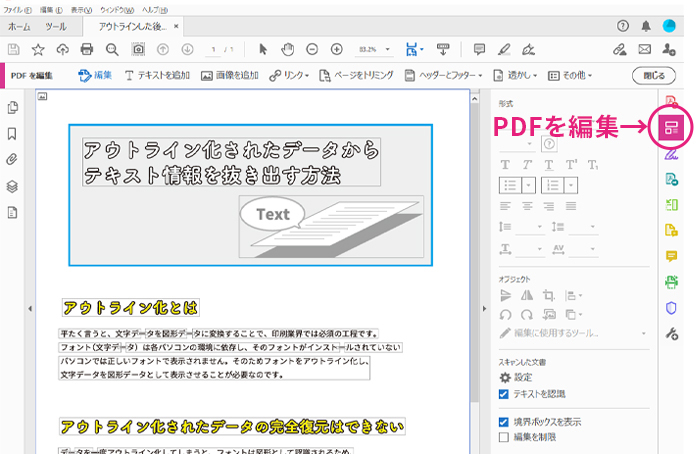Select the highlighter pen tool
The height and width of the screenshot is (454, 700).
pyautogui.click(x=504, y=49)
